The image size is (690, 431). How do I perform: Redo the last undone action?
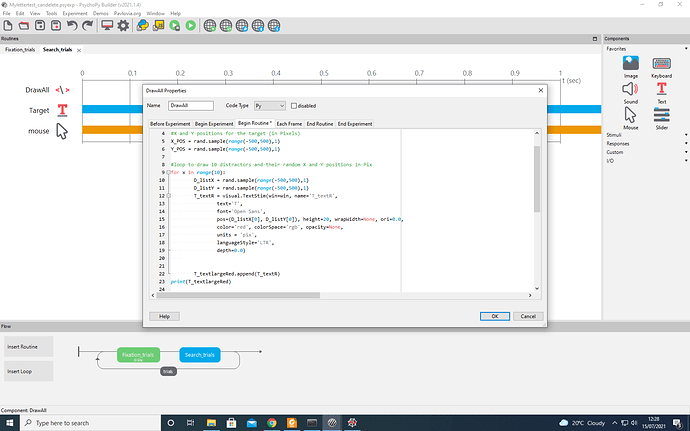[x=88, y=26]
